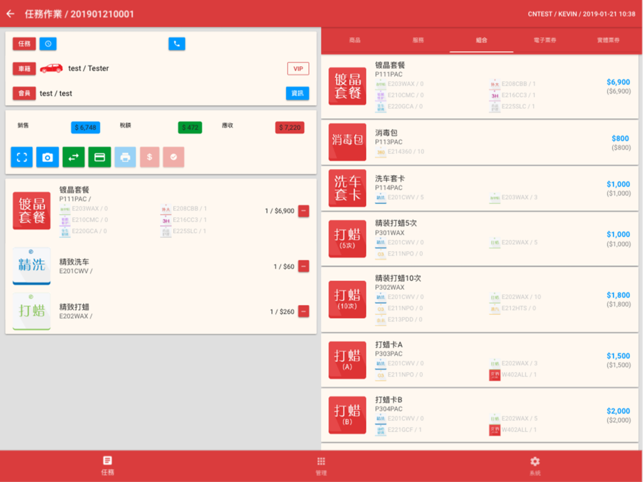Image resolution: width=643 pixels, height=482 pixels.
Task: Click the $6,900 price of 镀晶套餐
Action: [x=618, y=82]
